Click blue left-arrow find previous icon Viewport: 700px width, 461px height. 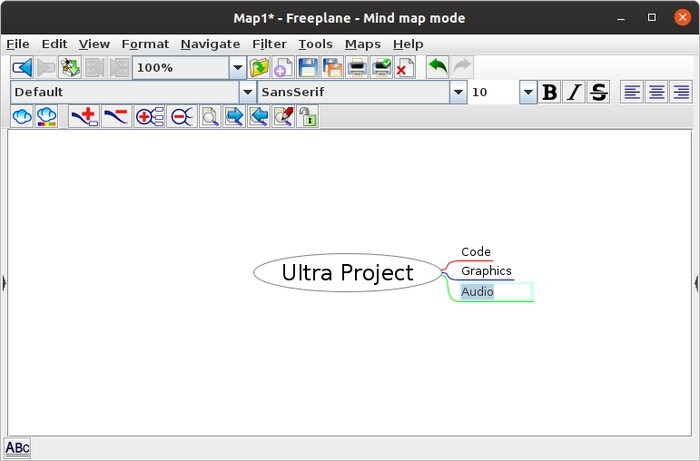pyautogui.click(x=258, y=116)
